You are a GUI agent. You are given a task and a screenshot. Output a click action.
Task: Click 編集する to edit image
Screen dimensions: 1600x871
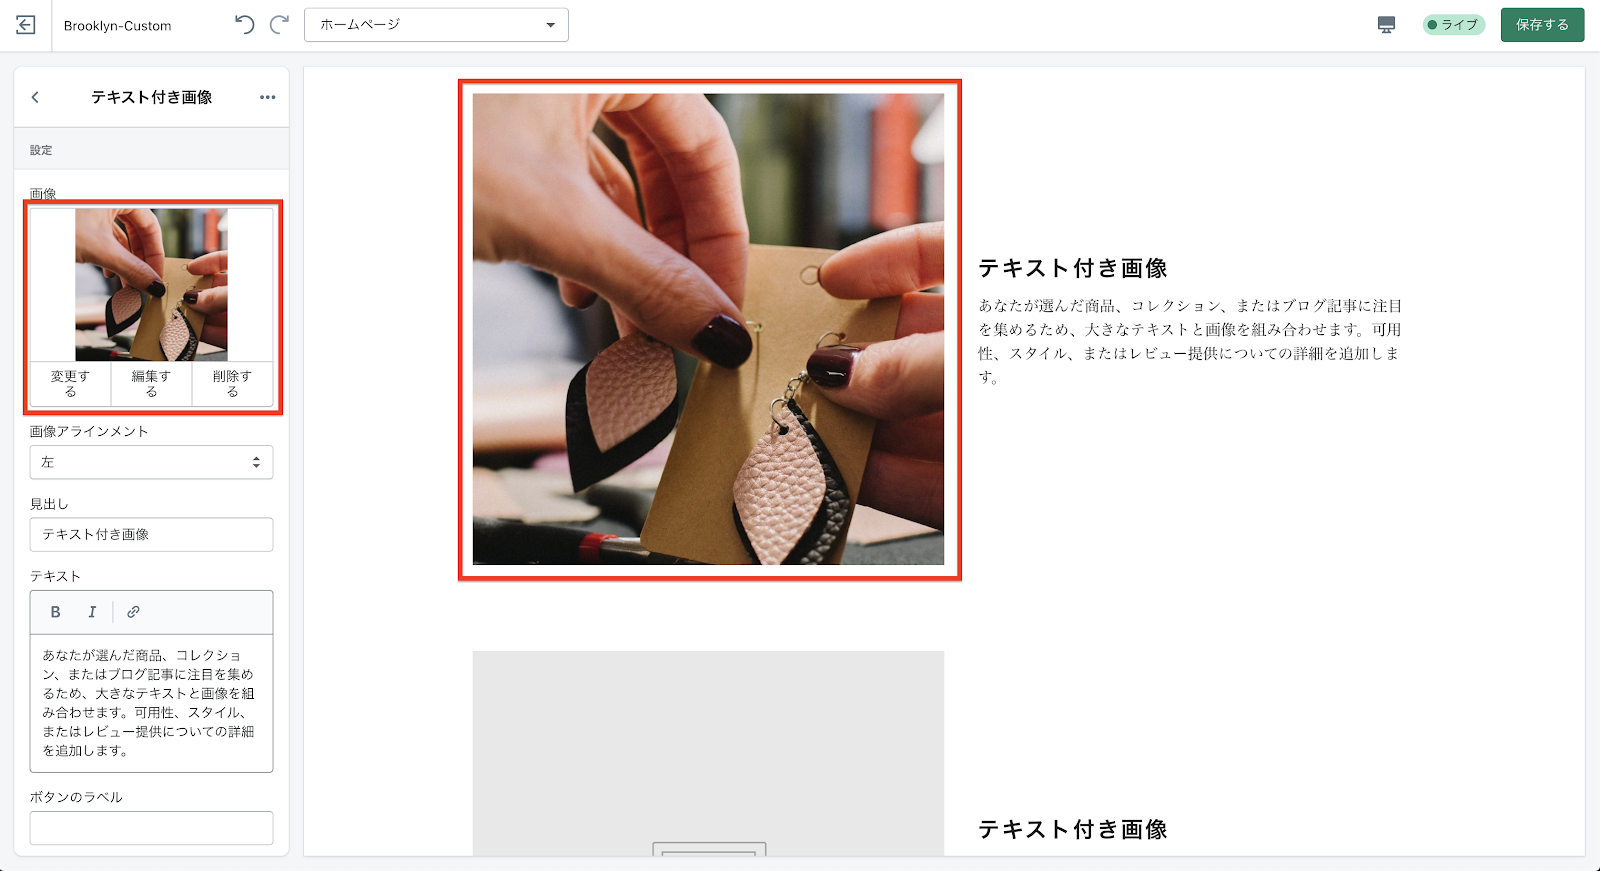click(151, 384)
